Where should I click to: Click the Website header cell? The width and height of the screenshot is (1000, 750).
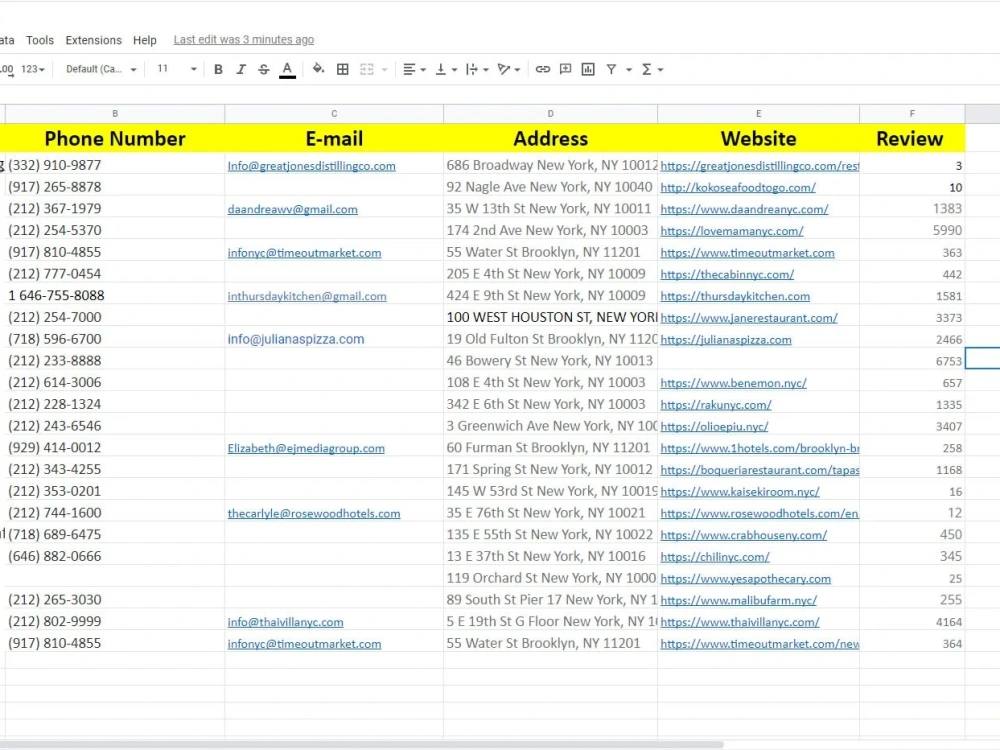pos(758,138)
